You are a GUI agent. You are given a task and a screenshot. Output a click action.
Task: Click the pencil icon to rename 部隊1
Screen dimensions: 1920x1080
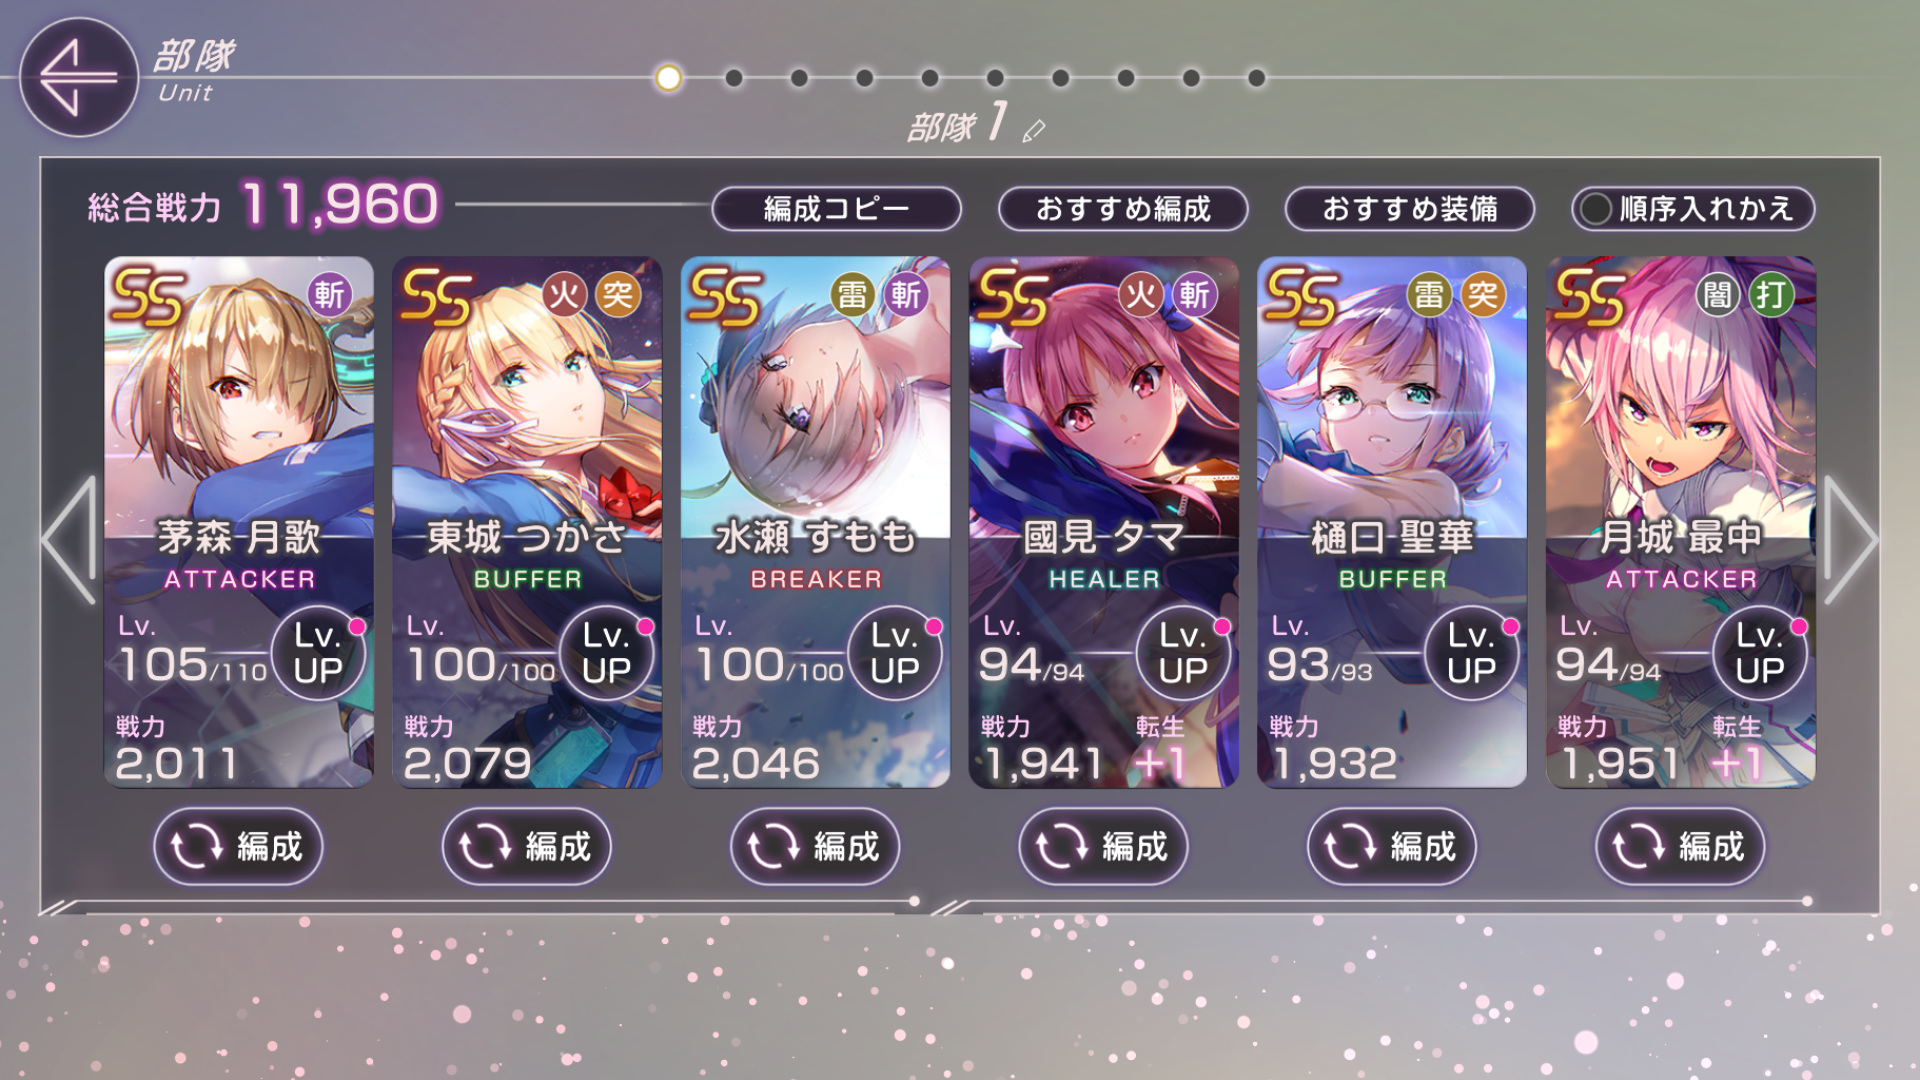1034,130
